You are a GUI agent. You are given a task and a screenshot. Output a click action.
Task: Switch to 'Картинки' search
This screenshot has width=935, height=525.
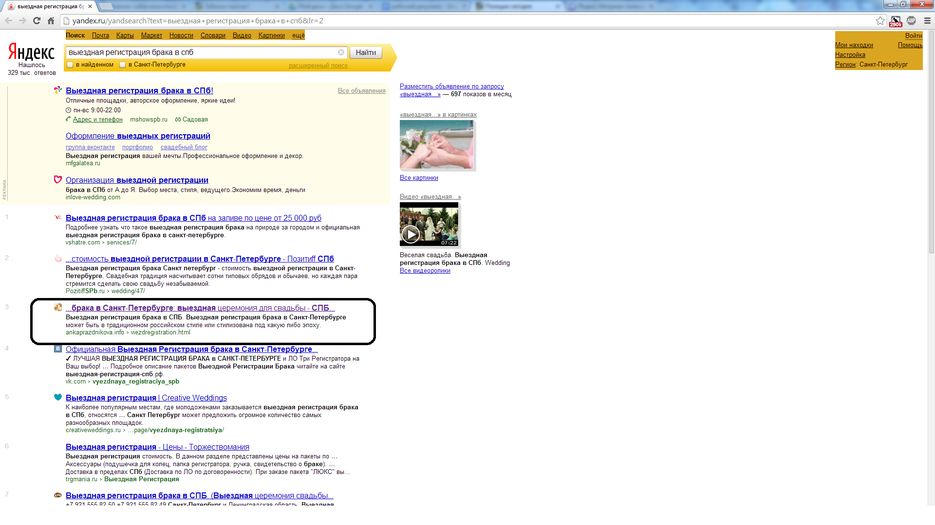pyautogui.click(x=271, y=35)
